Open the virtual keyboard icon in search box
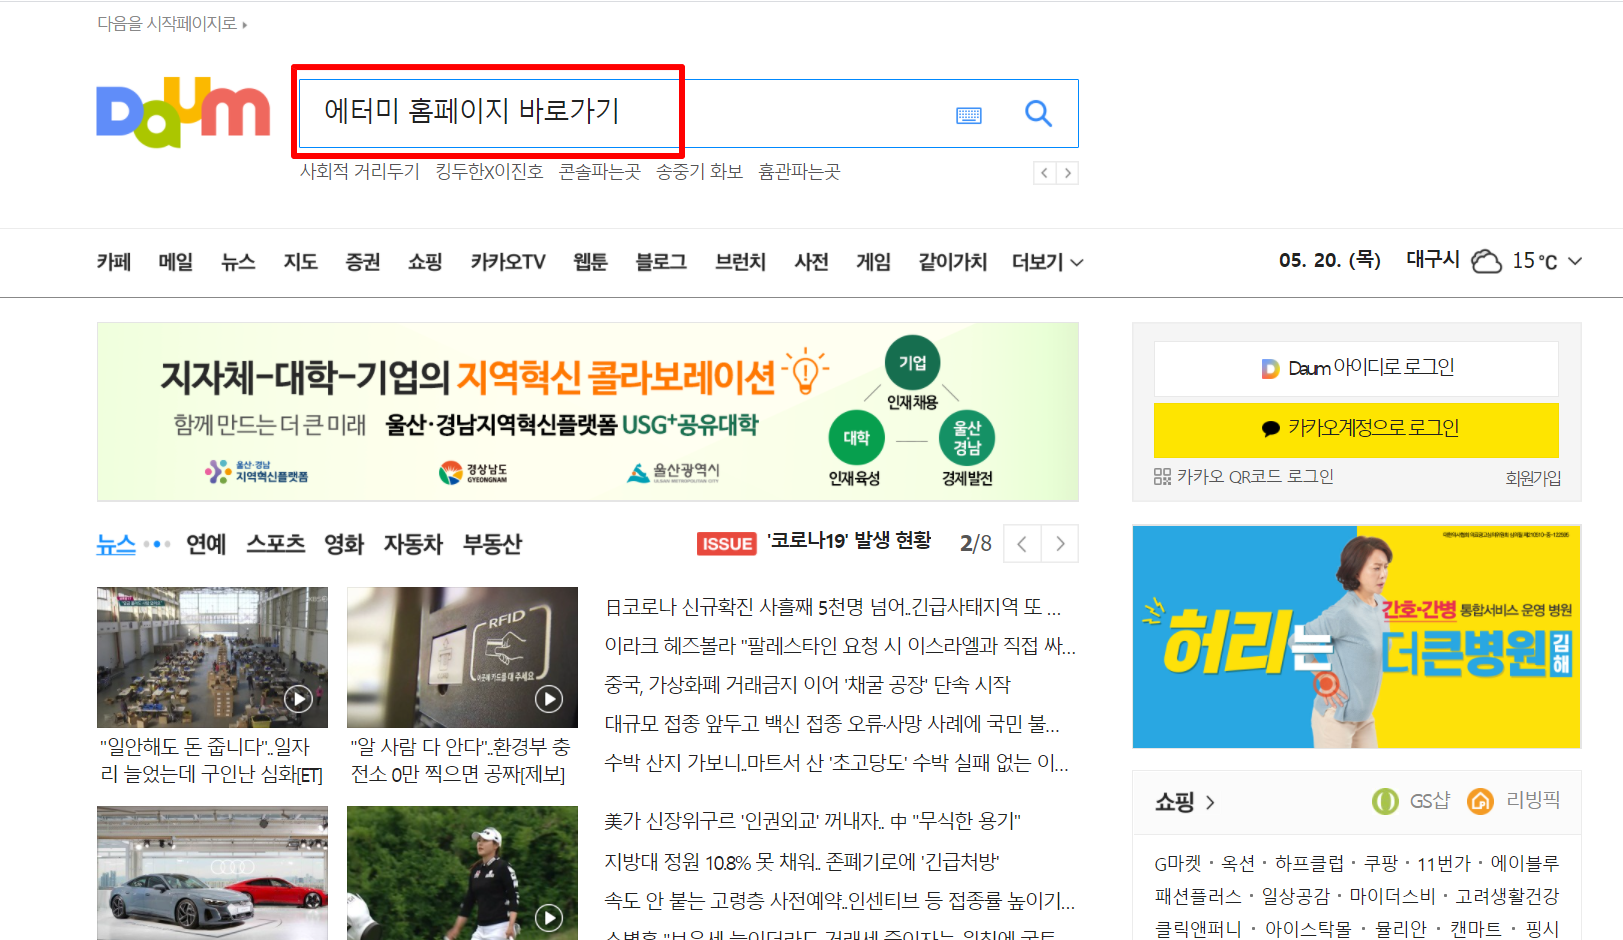The width and height of the screenshot is (1623, 940). tap(969, 115)
